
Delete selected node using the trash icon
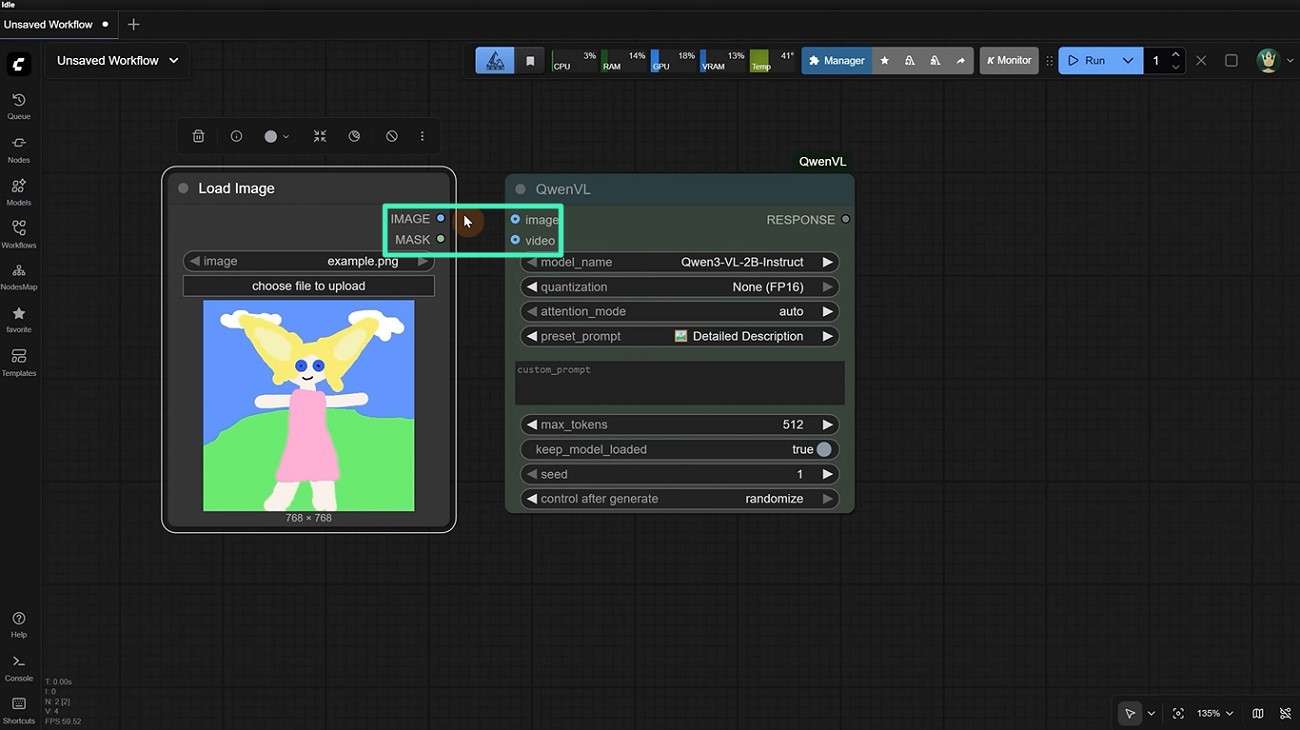click(198, 136)
